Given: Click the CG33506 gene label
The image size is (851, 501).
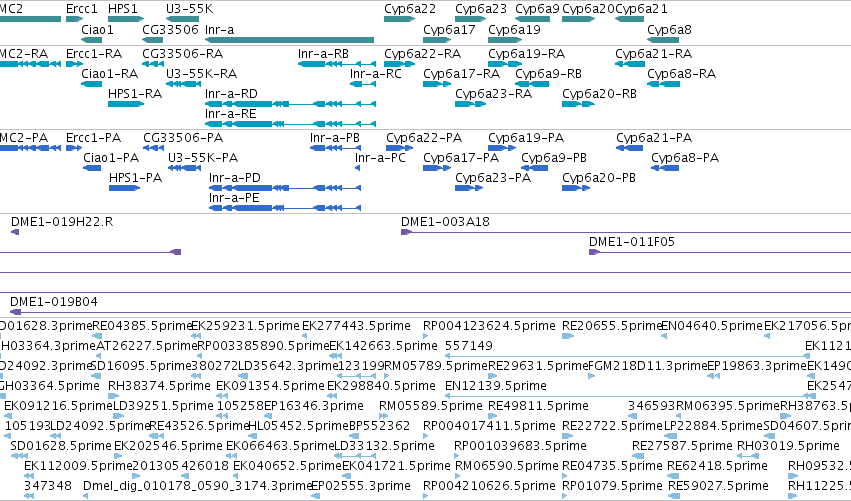Looking at the screenshot, I should point(170,30).
